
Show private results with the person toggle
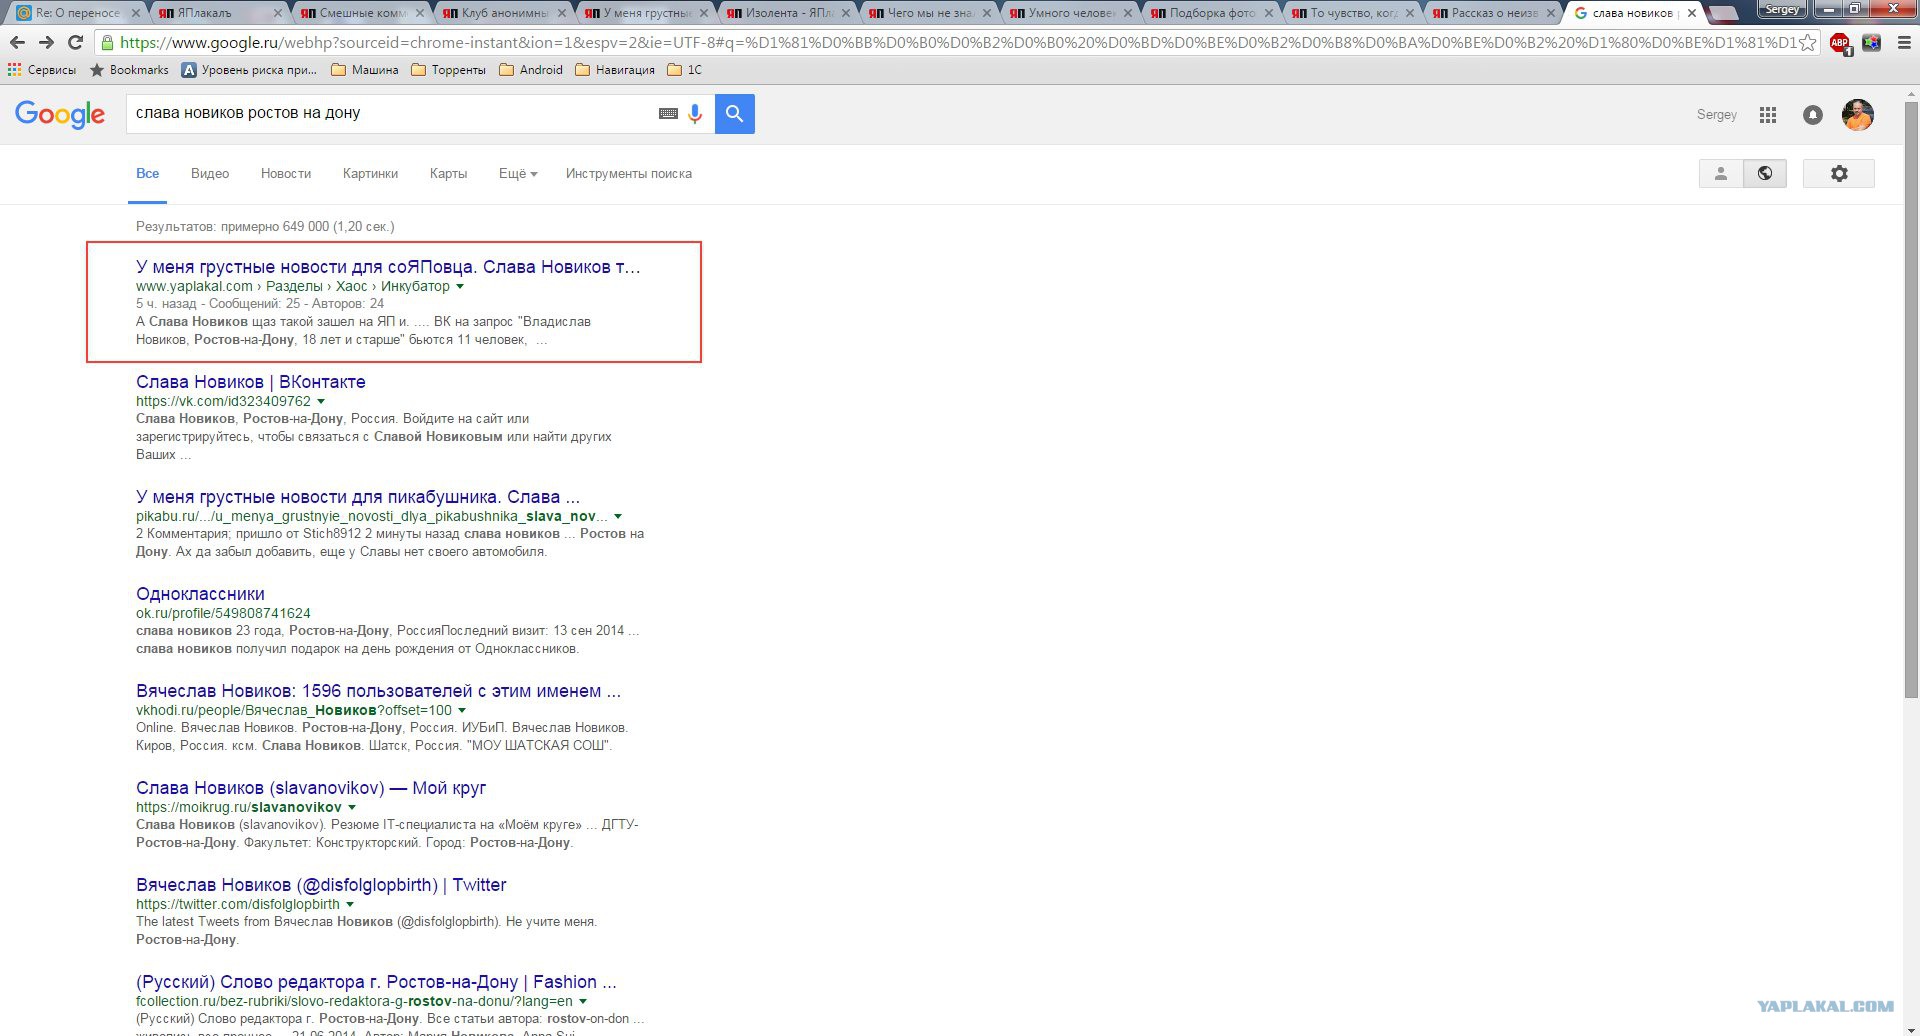coord(1721,173)
